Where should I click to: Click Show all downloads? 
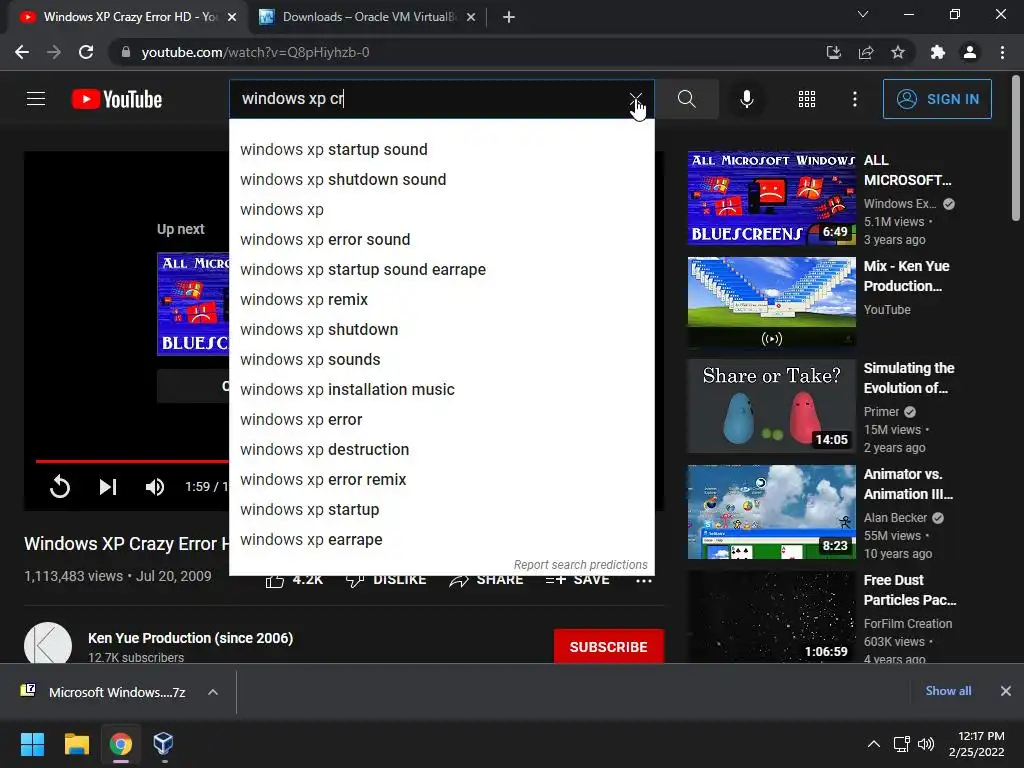pyautogui.click(x=948, y=691)
